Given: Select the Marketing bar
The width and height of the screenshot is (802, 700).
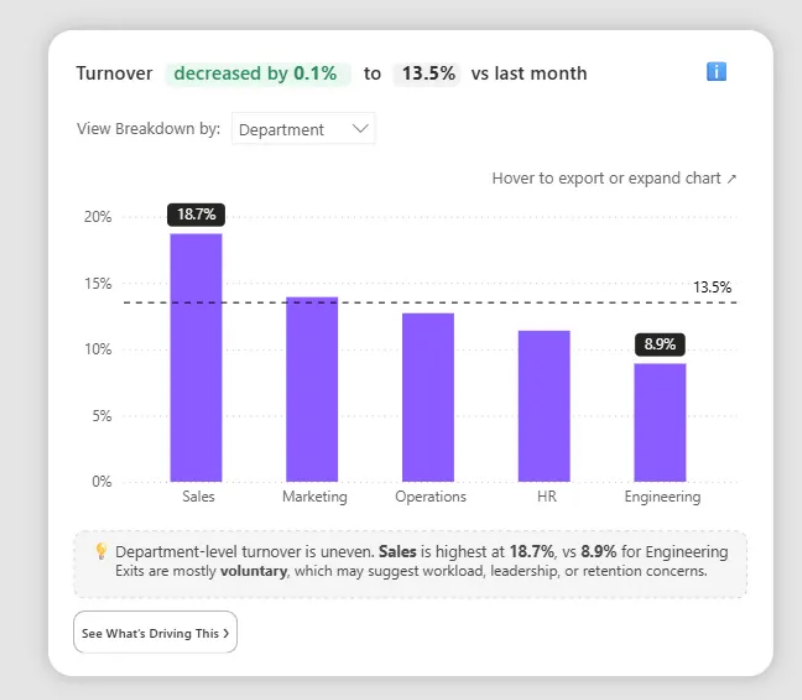Looking at the screenshot, I should click(x=312, y=389).
